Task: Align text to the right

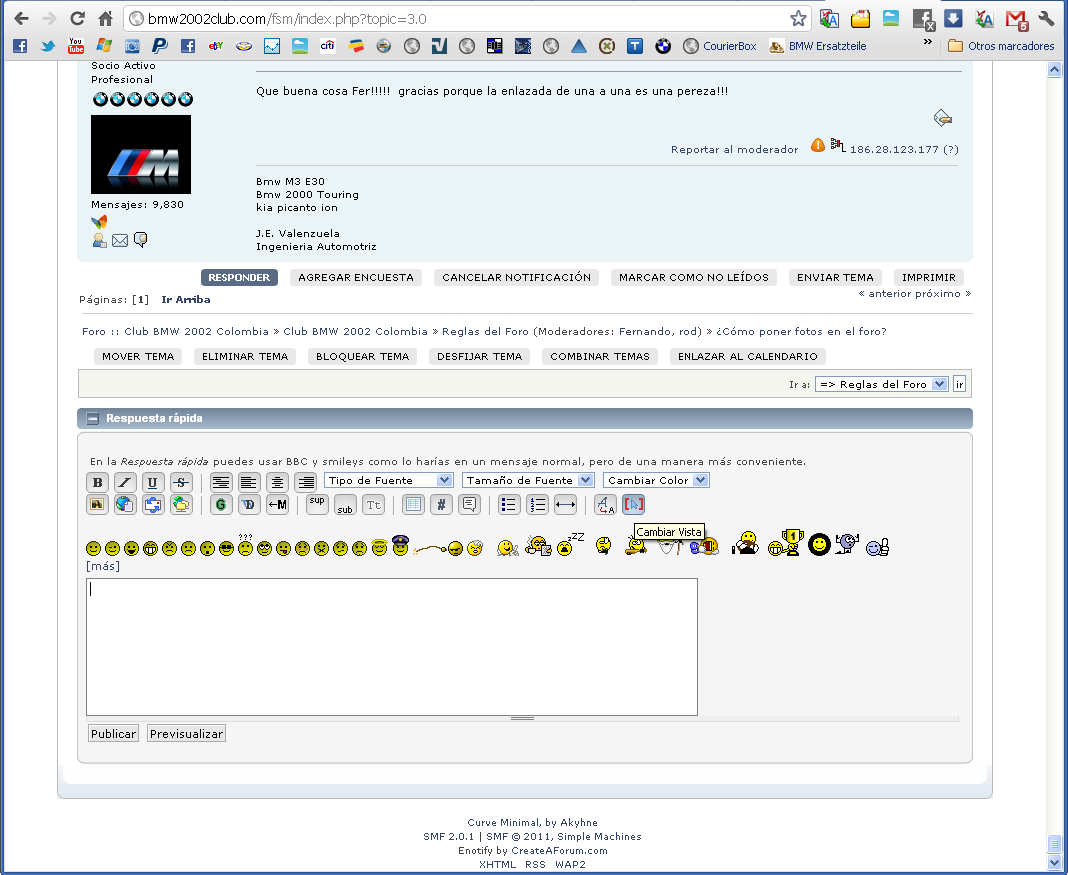Action: click(306, 482)
